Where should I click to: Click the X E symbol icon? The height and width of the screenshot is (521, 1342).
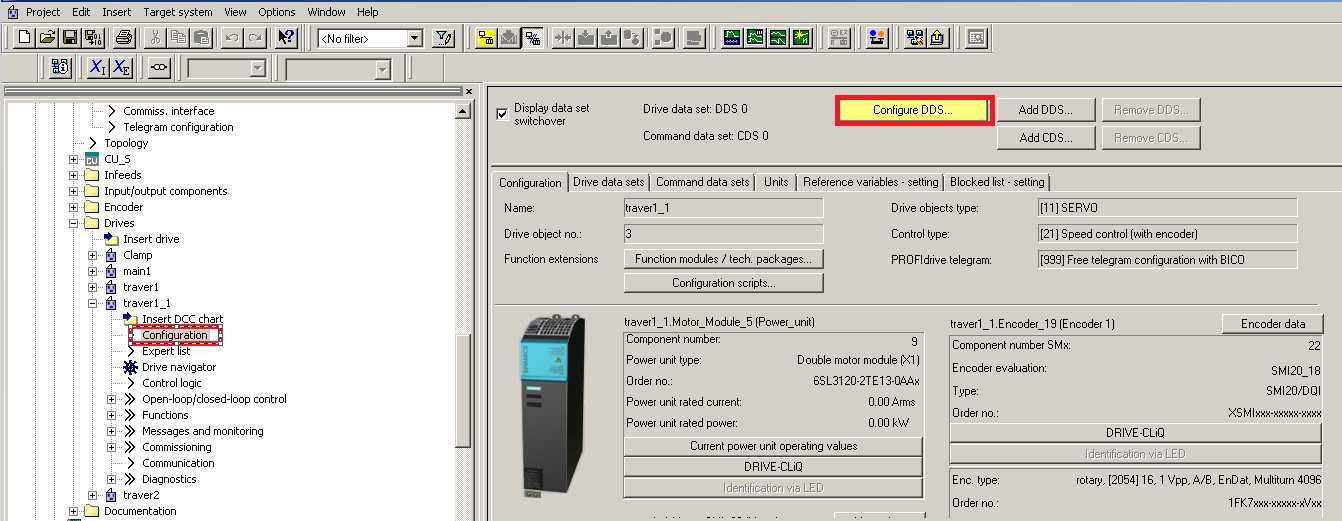(x=121, y=68)
